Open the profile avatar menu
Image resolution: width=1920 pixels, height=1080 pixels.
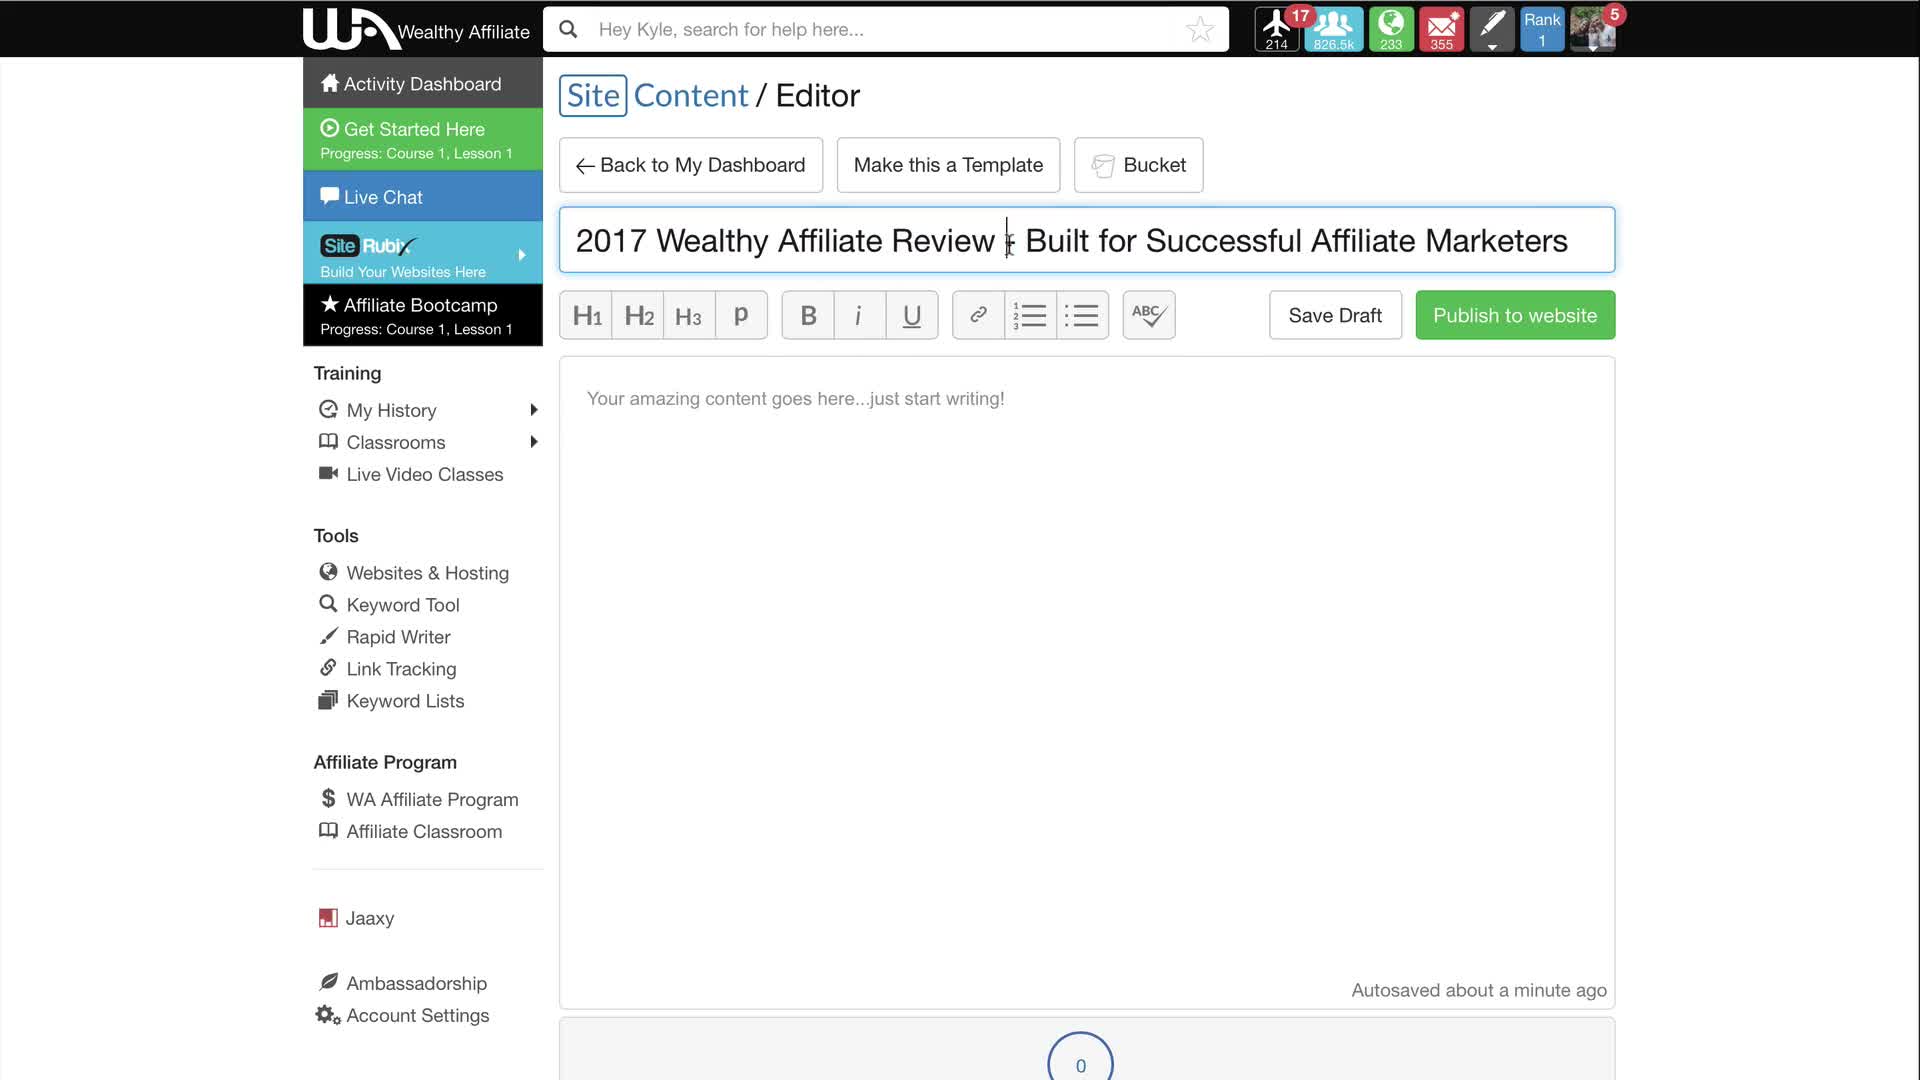(1593, 29)
